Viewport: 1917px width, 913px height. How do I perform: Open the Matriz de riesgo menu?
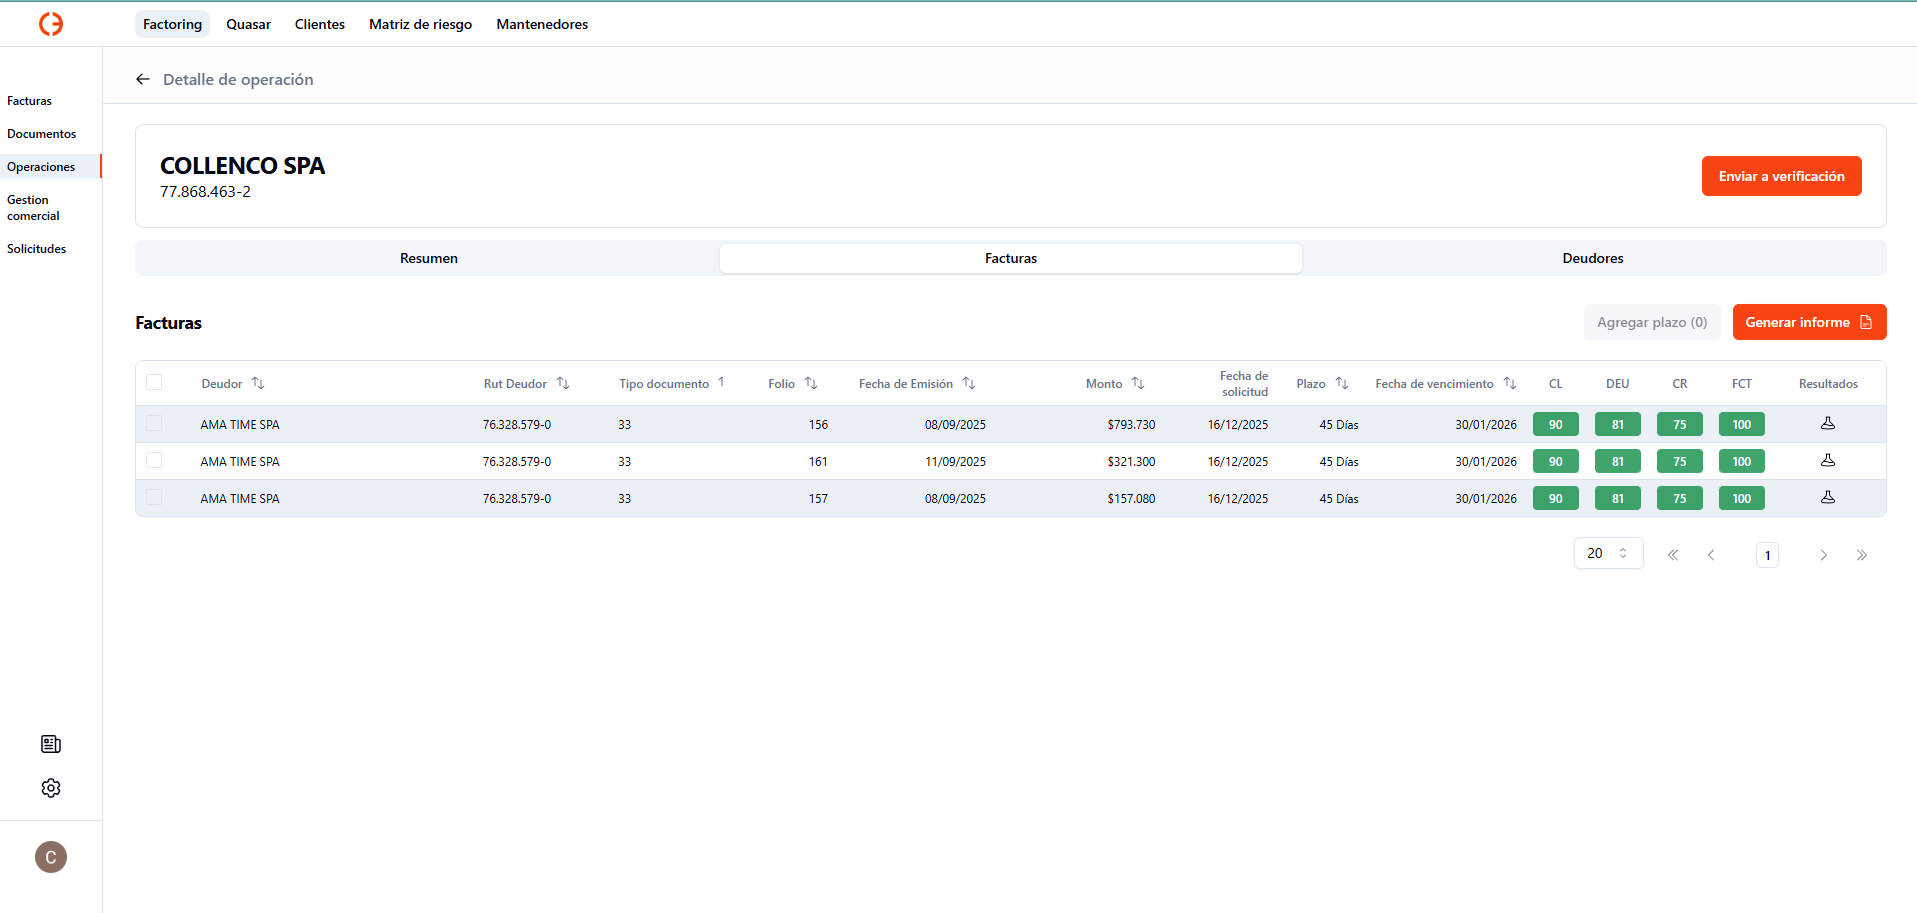pyautogui.click(x=420, y=24)
